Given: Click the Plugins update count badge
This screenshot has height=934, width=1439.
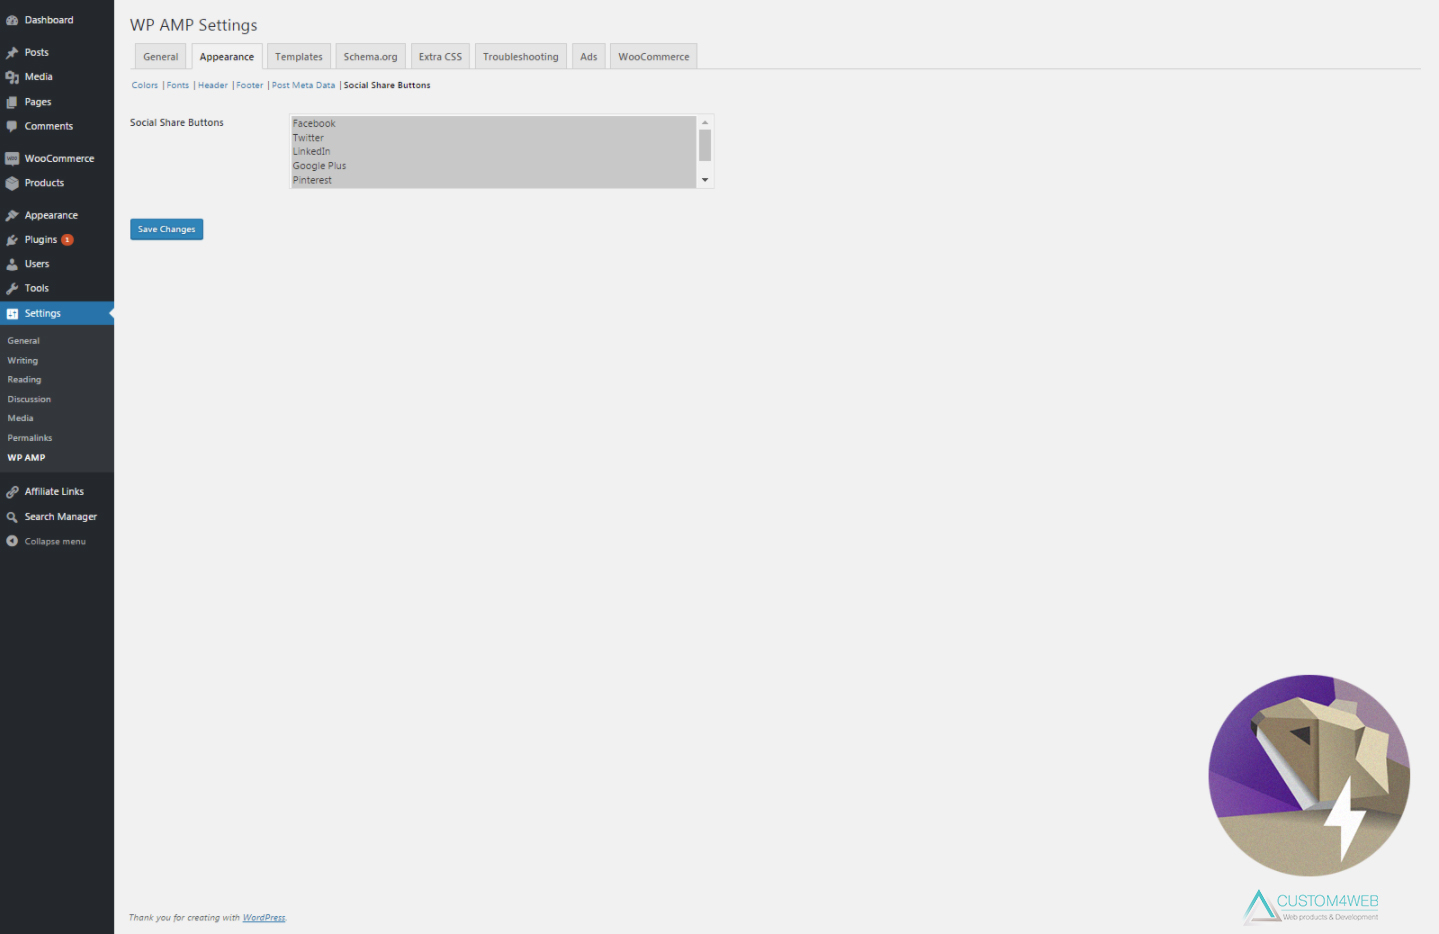Looking at the screenshot, I should [68, 240].
